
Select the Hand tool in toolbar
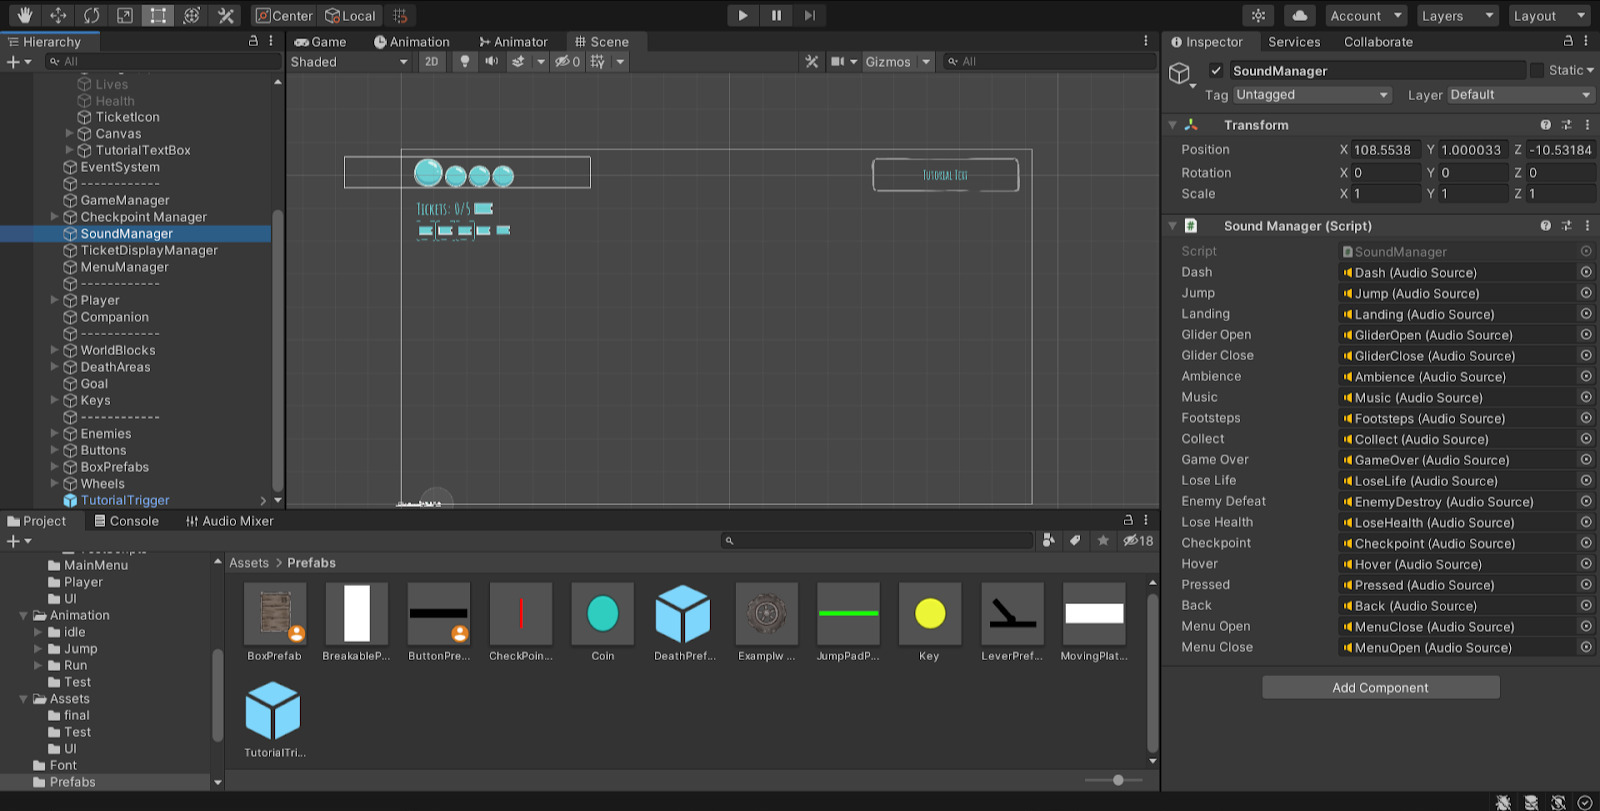pos(24,15)
